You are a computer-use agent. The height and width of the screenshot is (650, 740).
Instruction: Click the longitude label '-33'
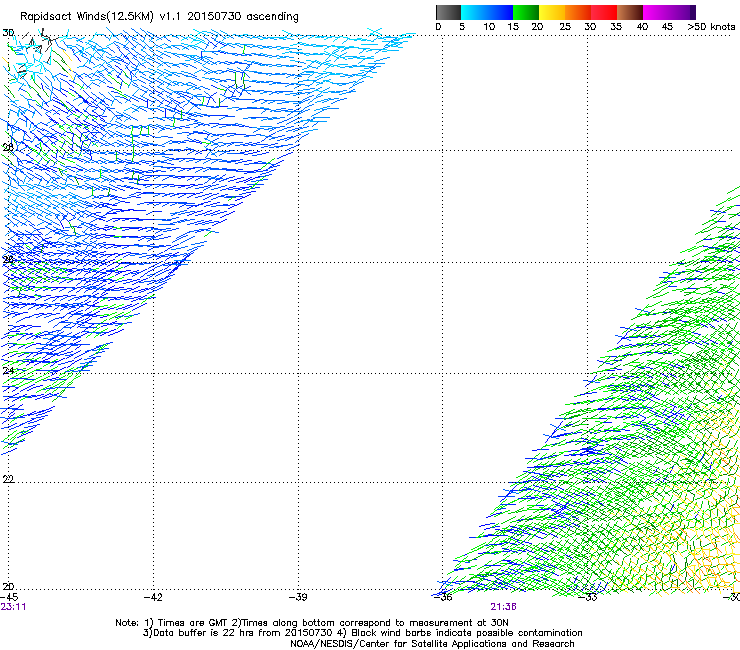(x=588, y=597)
